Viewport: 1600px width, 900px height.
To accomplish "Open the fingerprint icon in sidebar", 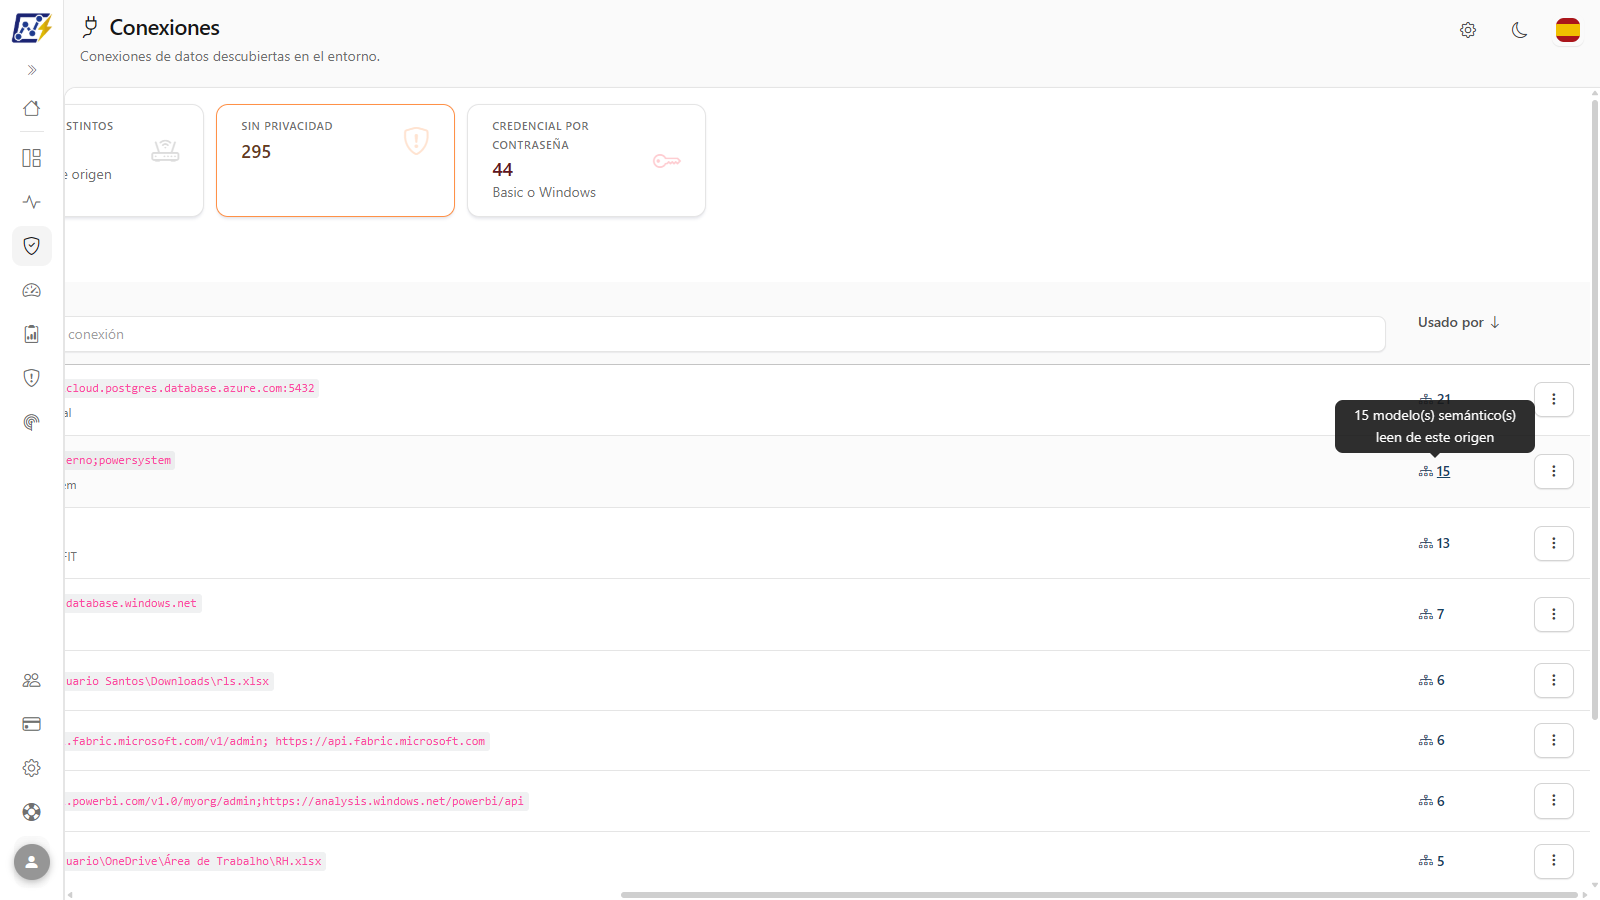I will point(32,422).
